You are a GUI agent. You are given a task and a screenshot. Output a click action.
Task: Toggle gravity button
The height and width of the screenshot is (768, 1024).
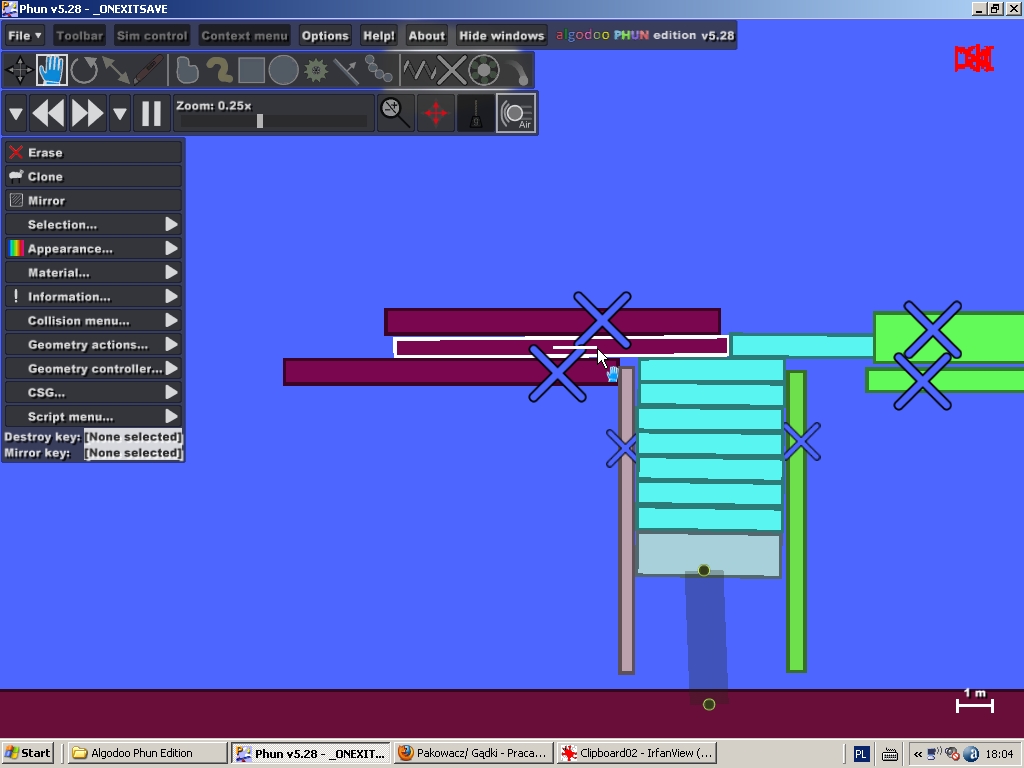click(x=476, y=113)
